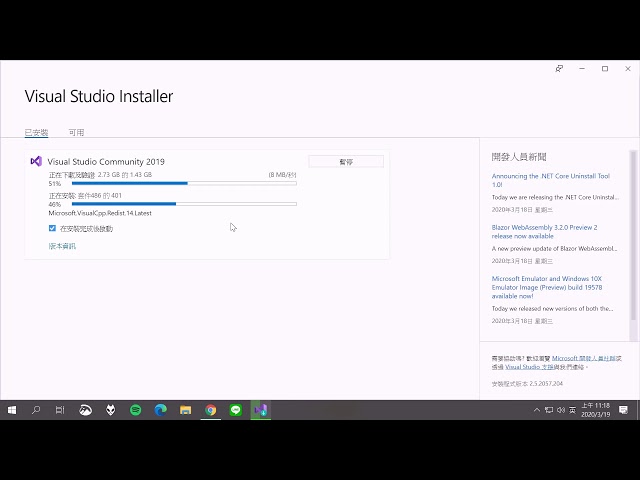
Task: Click the Visual Studio Community 2019 title
Action: [106, 162]
